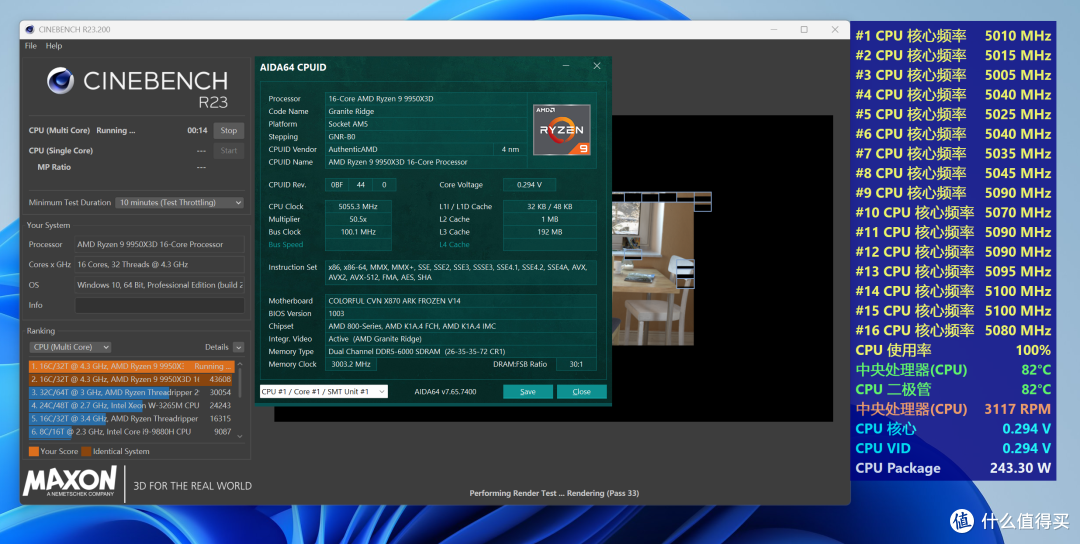This screenshot has height=544, width=1080.
Task: Click the Instruction Set text box
Action: [x=461, y=273]
